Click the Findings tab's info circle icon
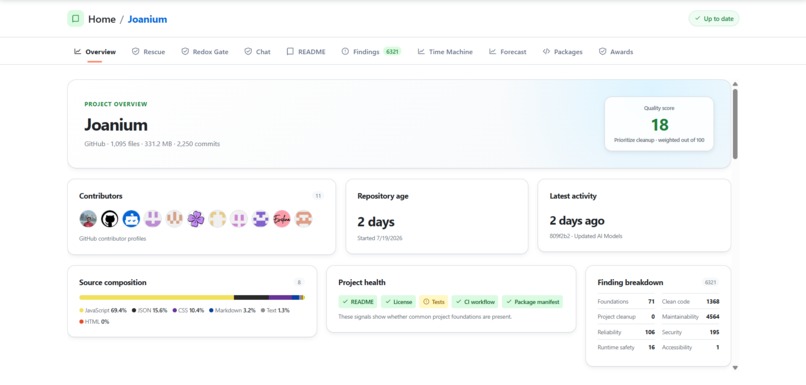The image size is (806, 385). 345,51
